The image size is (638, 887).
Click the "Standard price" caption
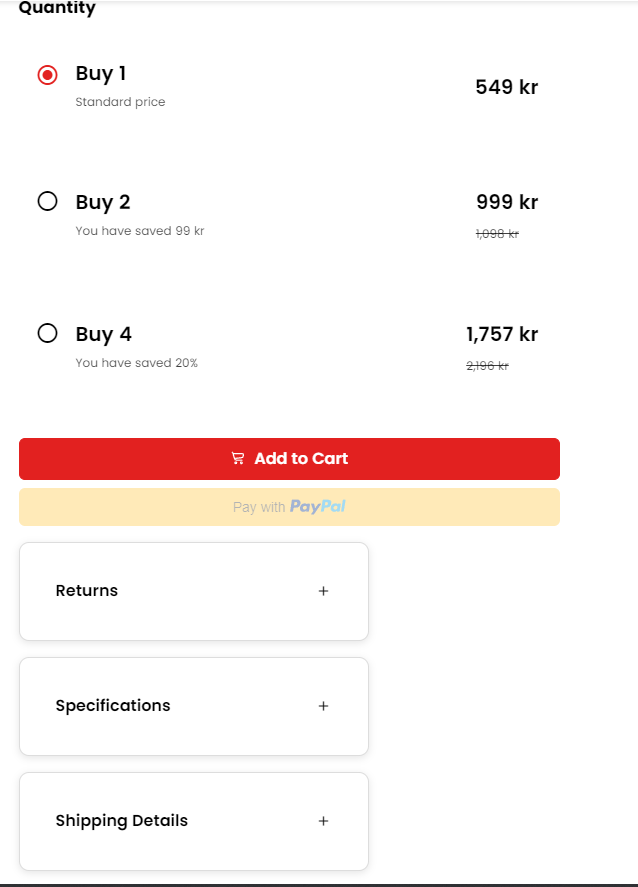pos(120,102)
